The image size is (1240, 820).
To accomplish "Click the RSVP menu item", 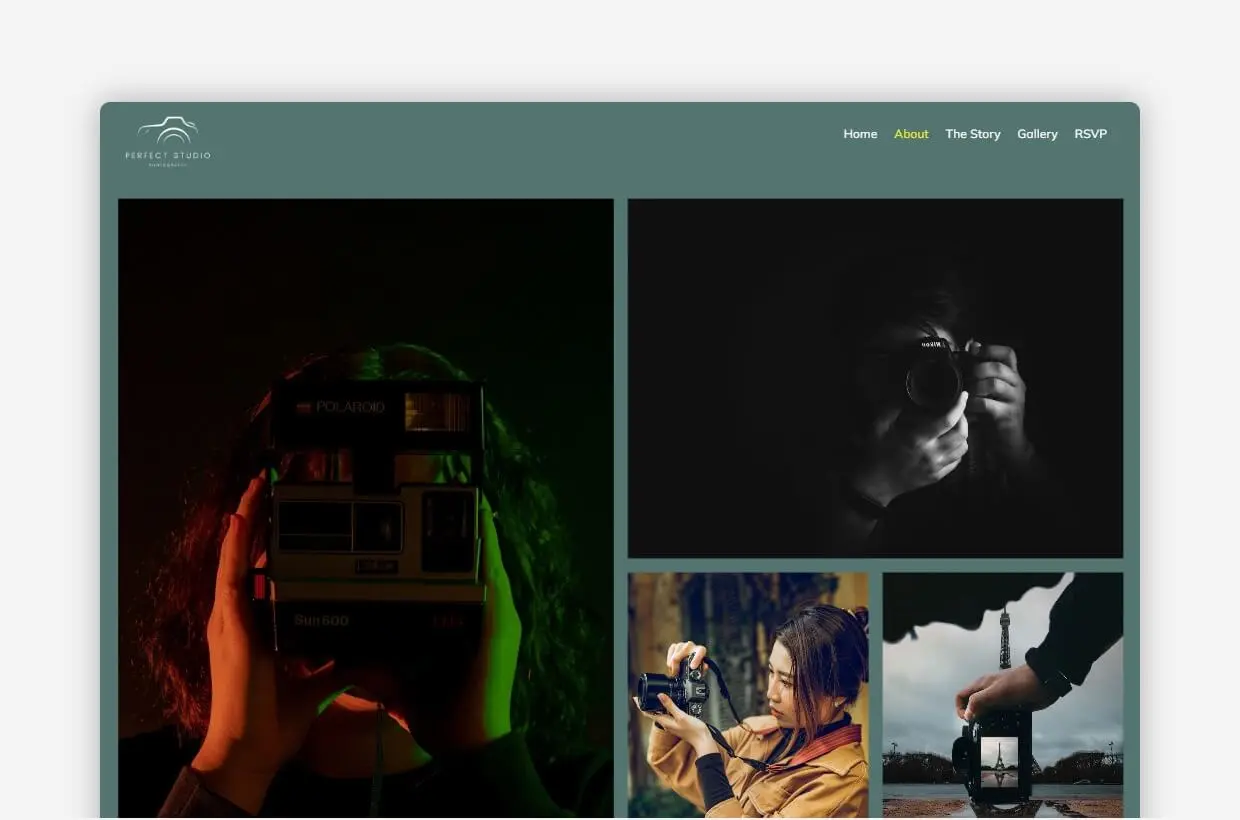I will 1091,134.
